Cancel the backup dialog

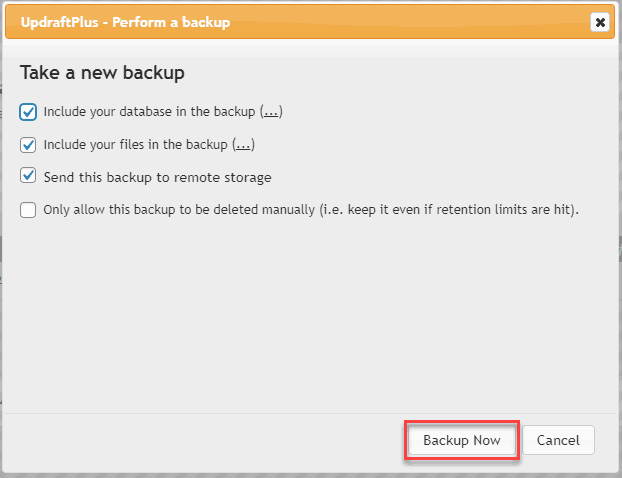[x=558, y=440]
